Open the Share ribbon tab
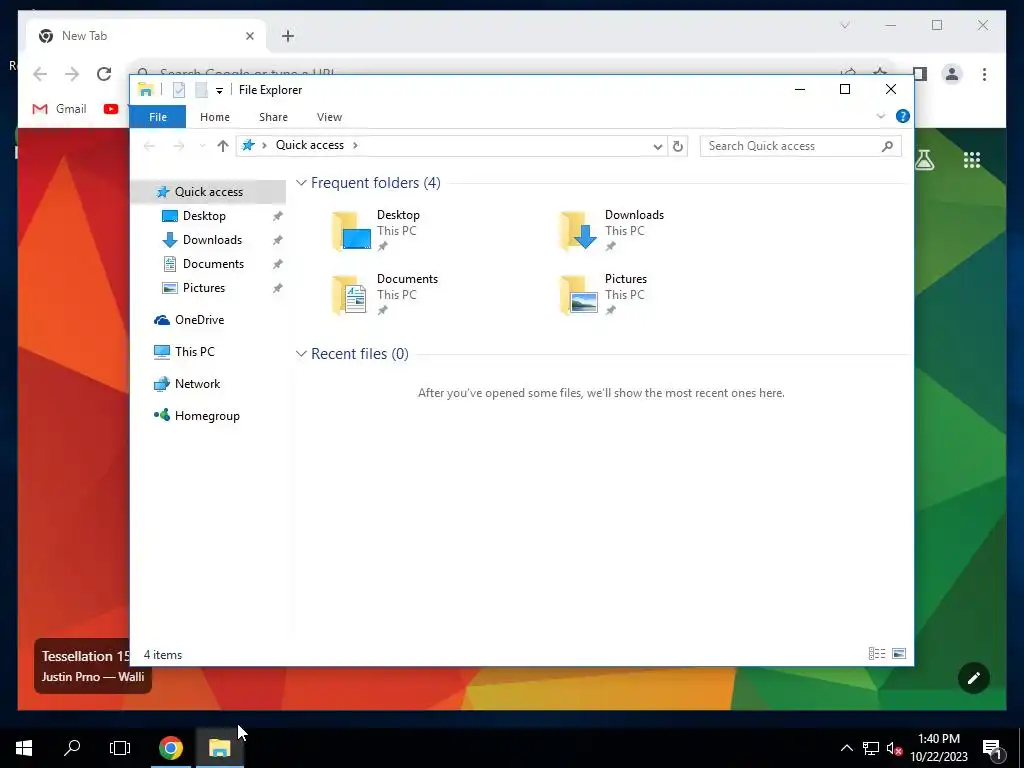The image size is (1024, 768). pyautogui.click(x=273, y=117)
